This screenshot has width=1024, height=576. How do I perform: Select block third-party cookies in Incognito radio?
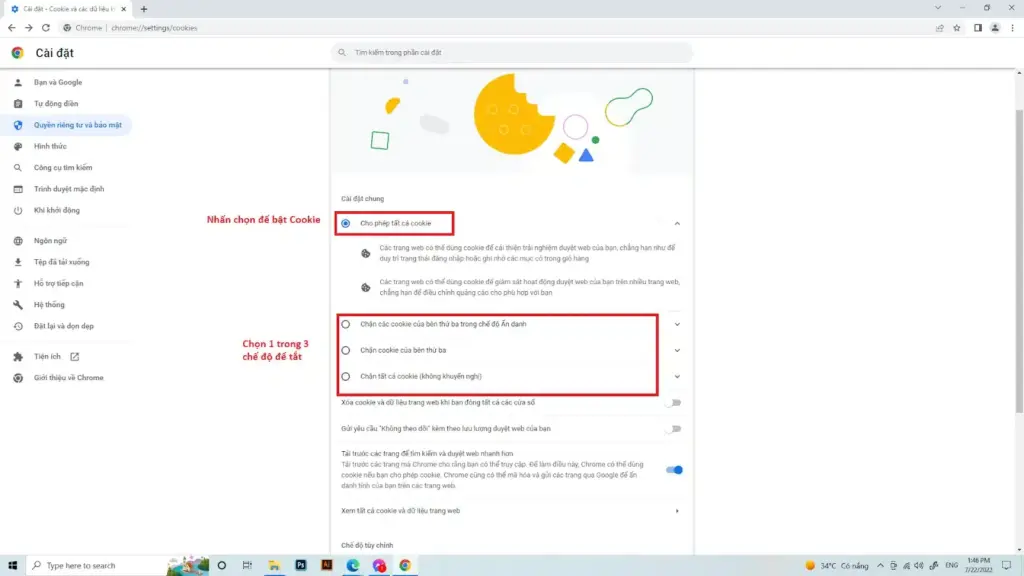345,324
